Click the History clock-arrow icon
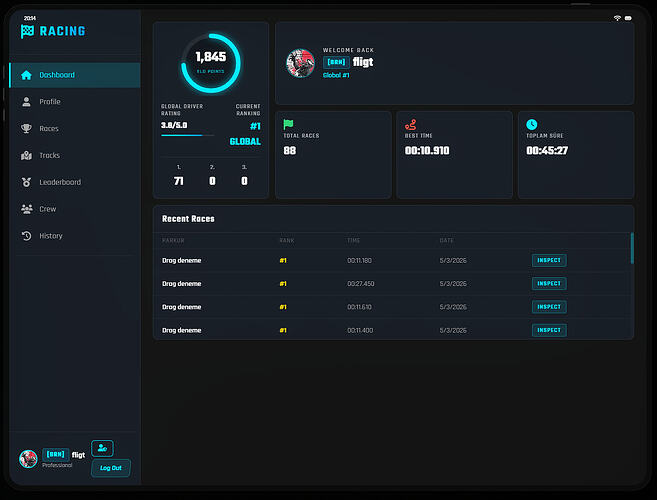The image size is (657, 500). (x=26, y=236)
